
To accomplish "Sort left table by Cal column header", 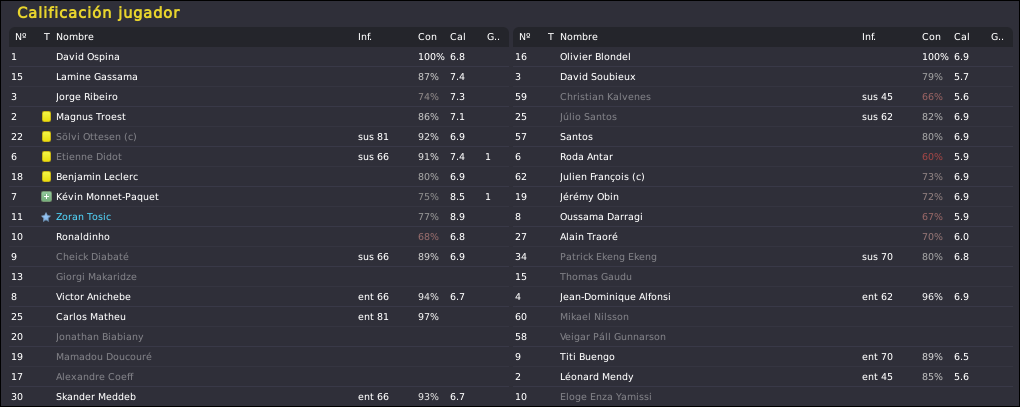I will (x=457, y=37).
